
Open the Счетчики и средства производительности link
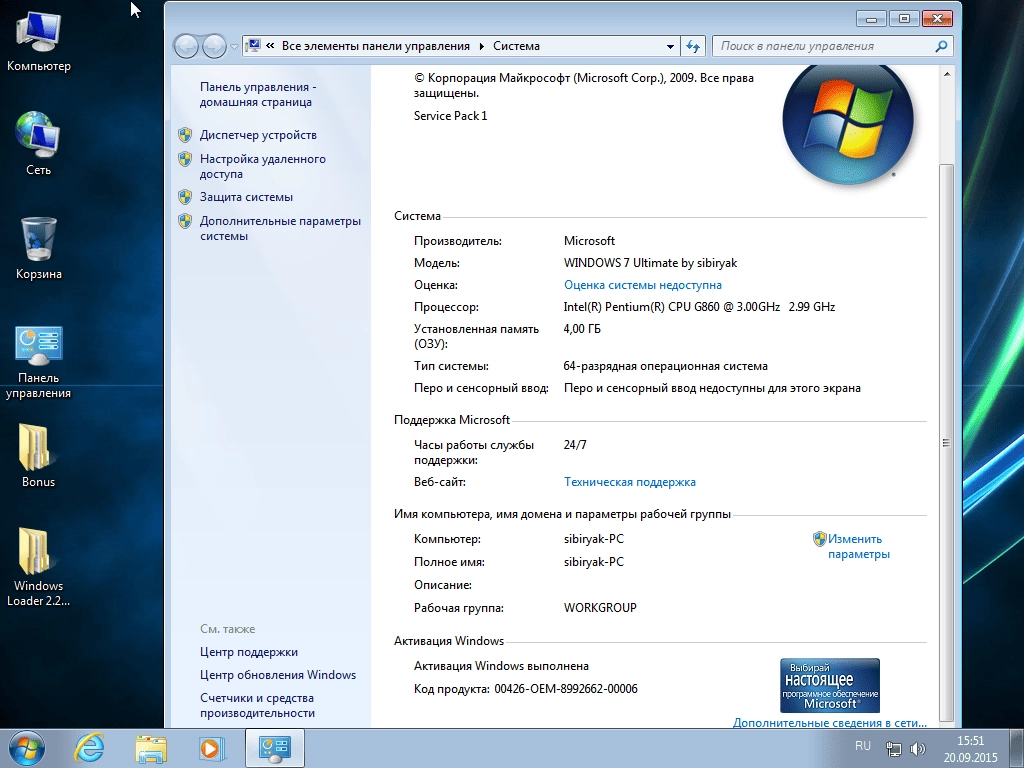tap(257, 705)
